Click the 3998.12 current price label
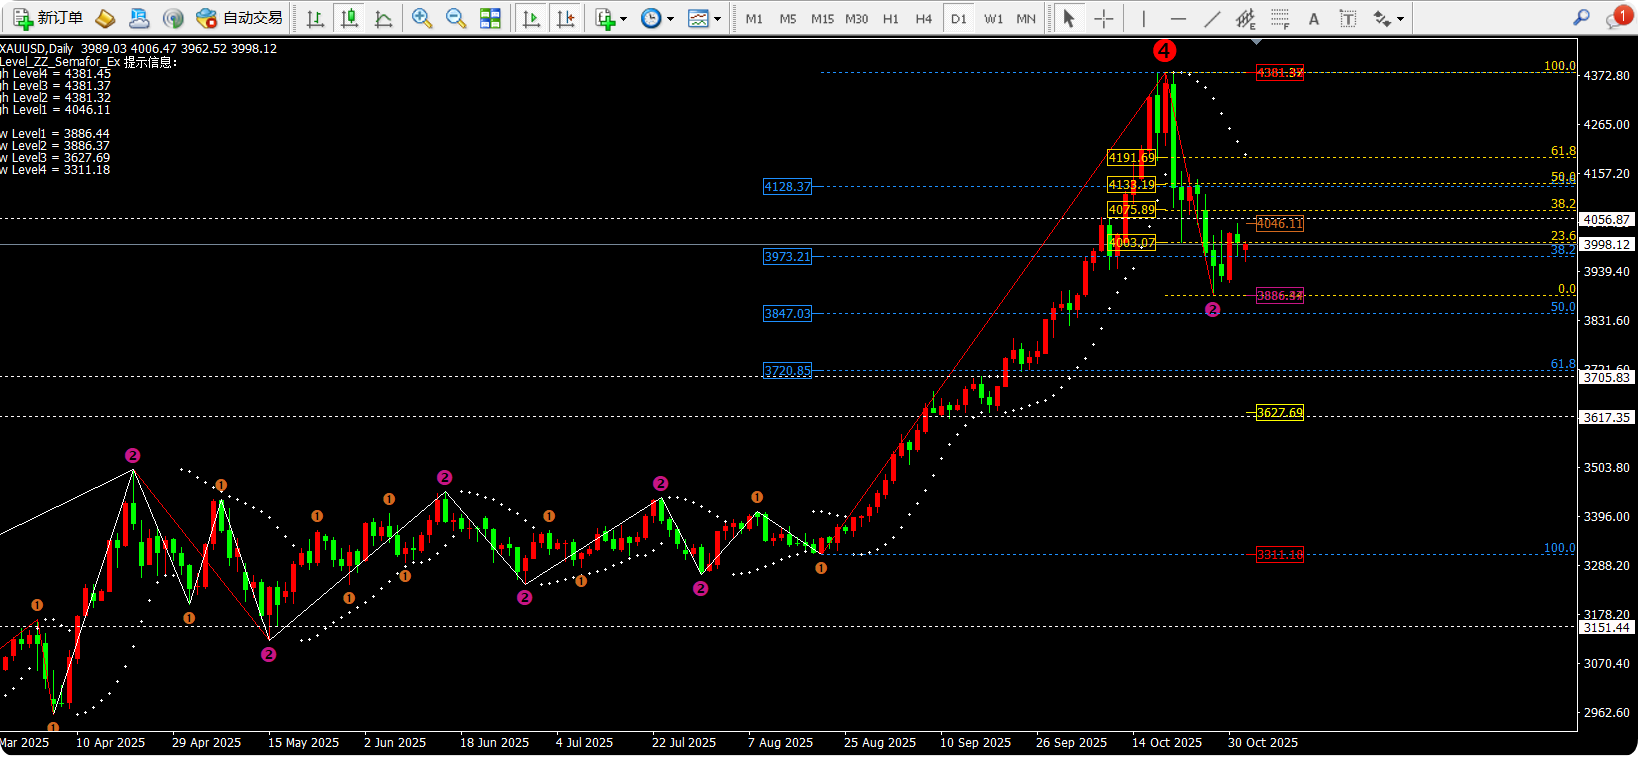Viewport: 1638px width, 757px height. click(x=1607, y=244)
